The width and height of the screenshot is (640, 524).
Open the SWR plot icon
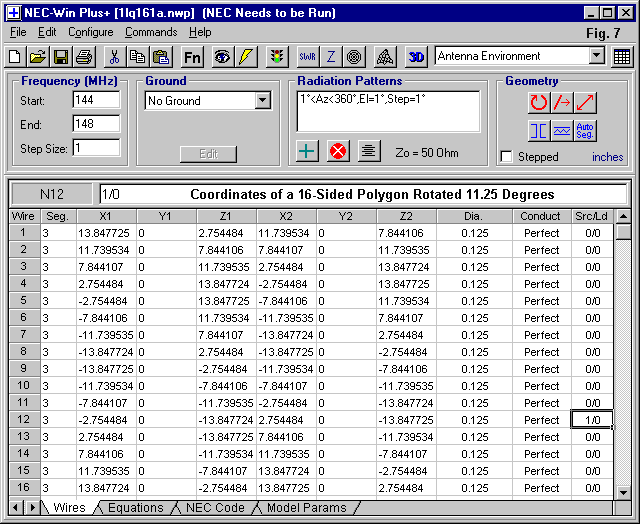307,57
